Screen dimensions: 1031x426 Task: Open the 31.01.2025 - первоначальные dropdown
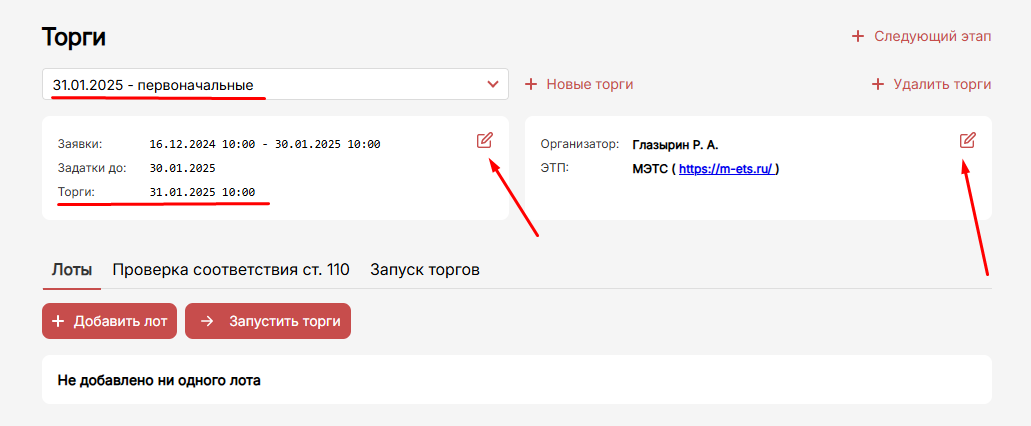click(275, 84)
